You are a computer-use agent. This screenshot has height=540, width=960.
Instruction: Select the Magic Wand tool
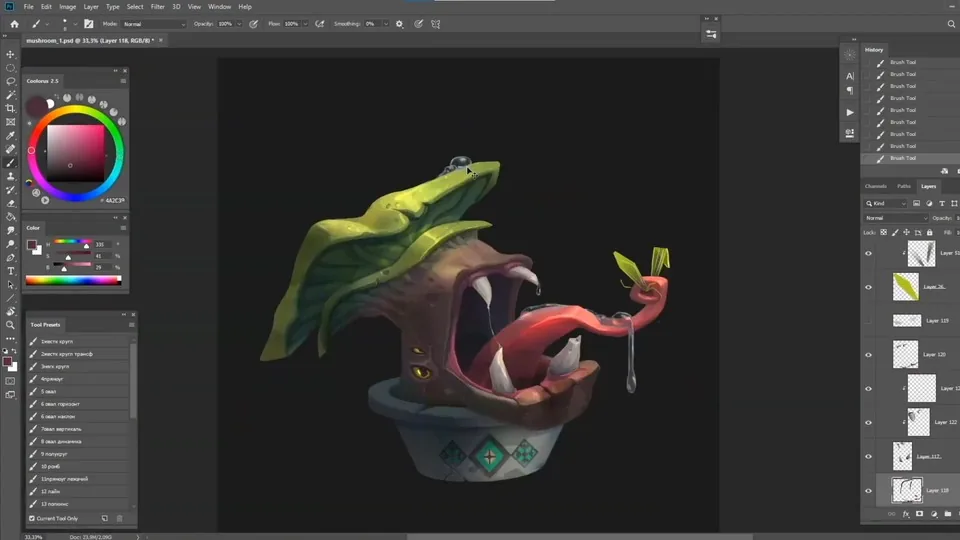[10, 95]
